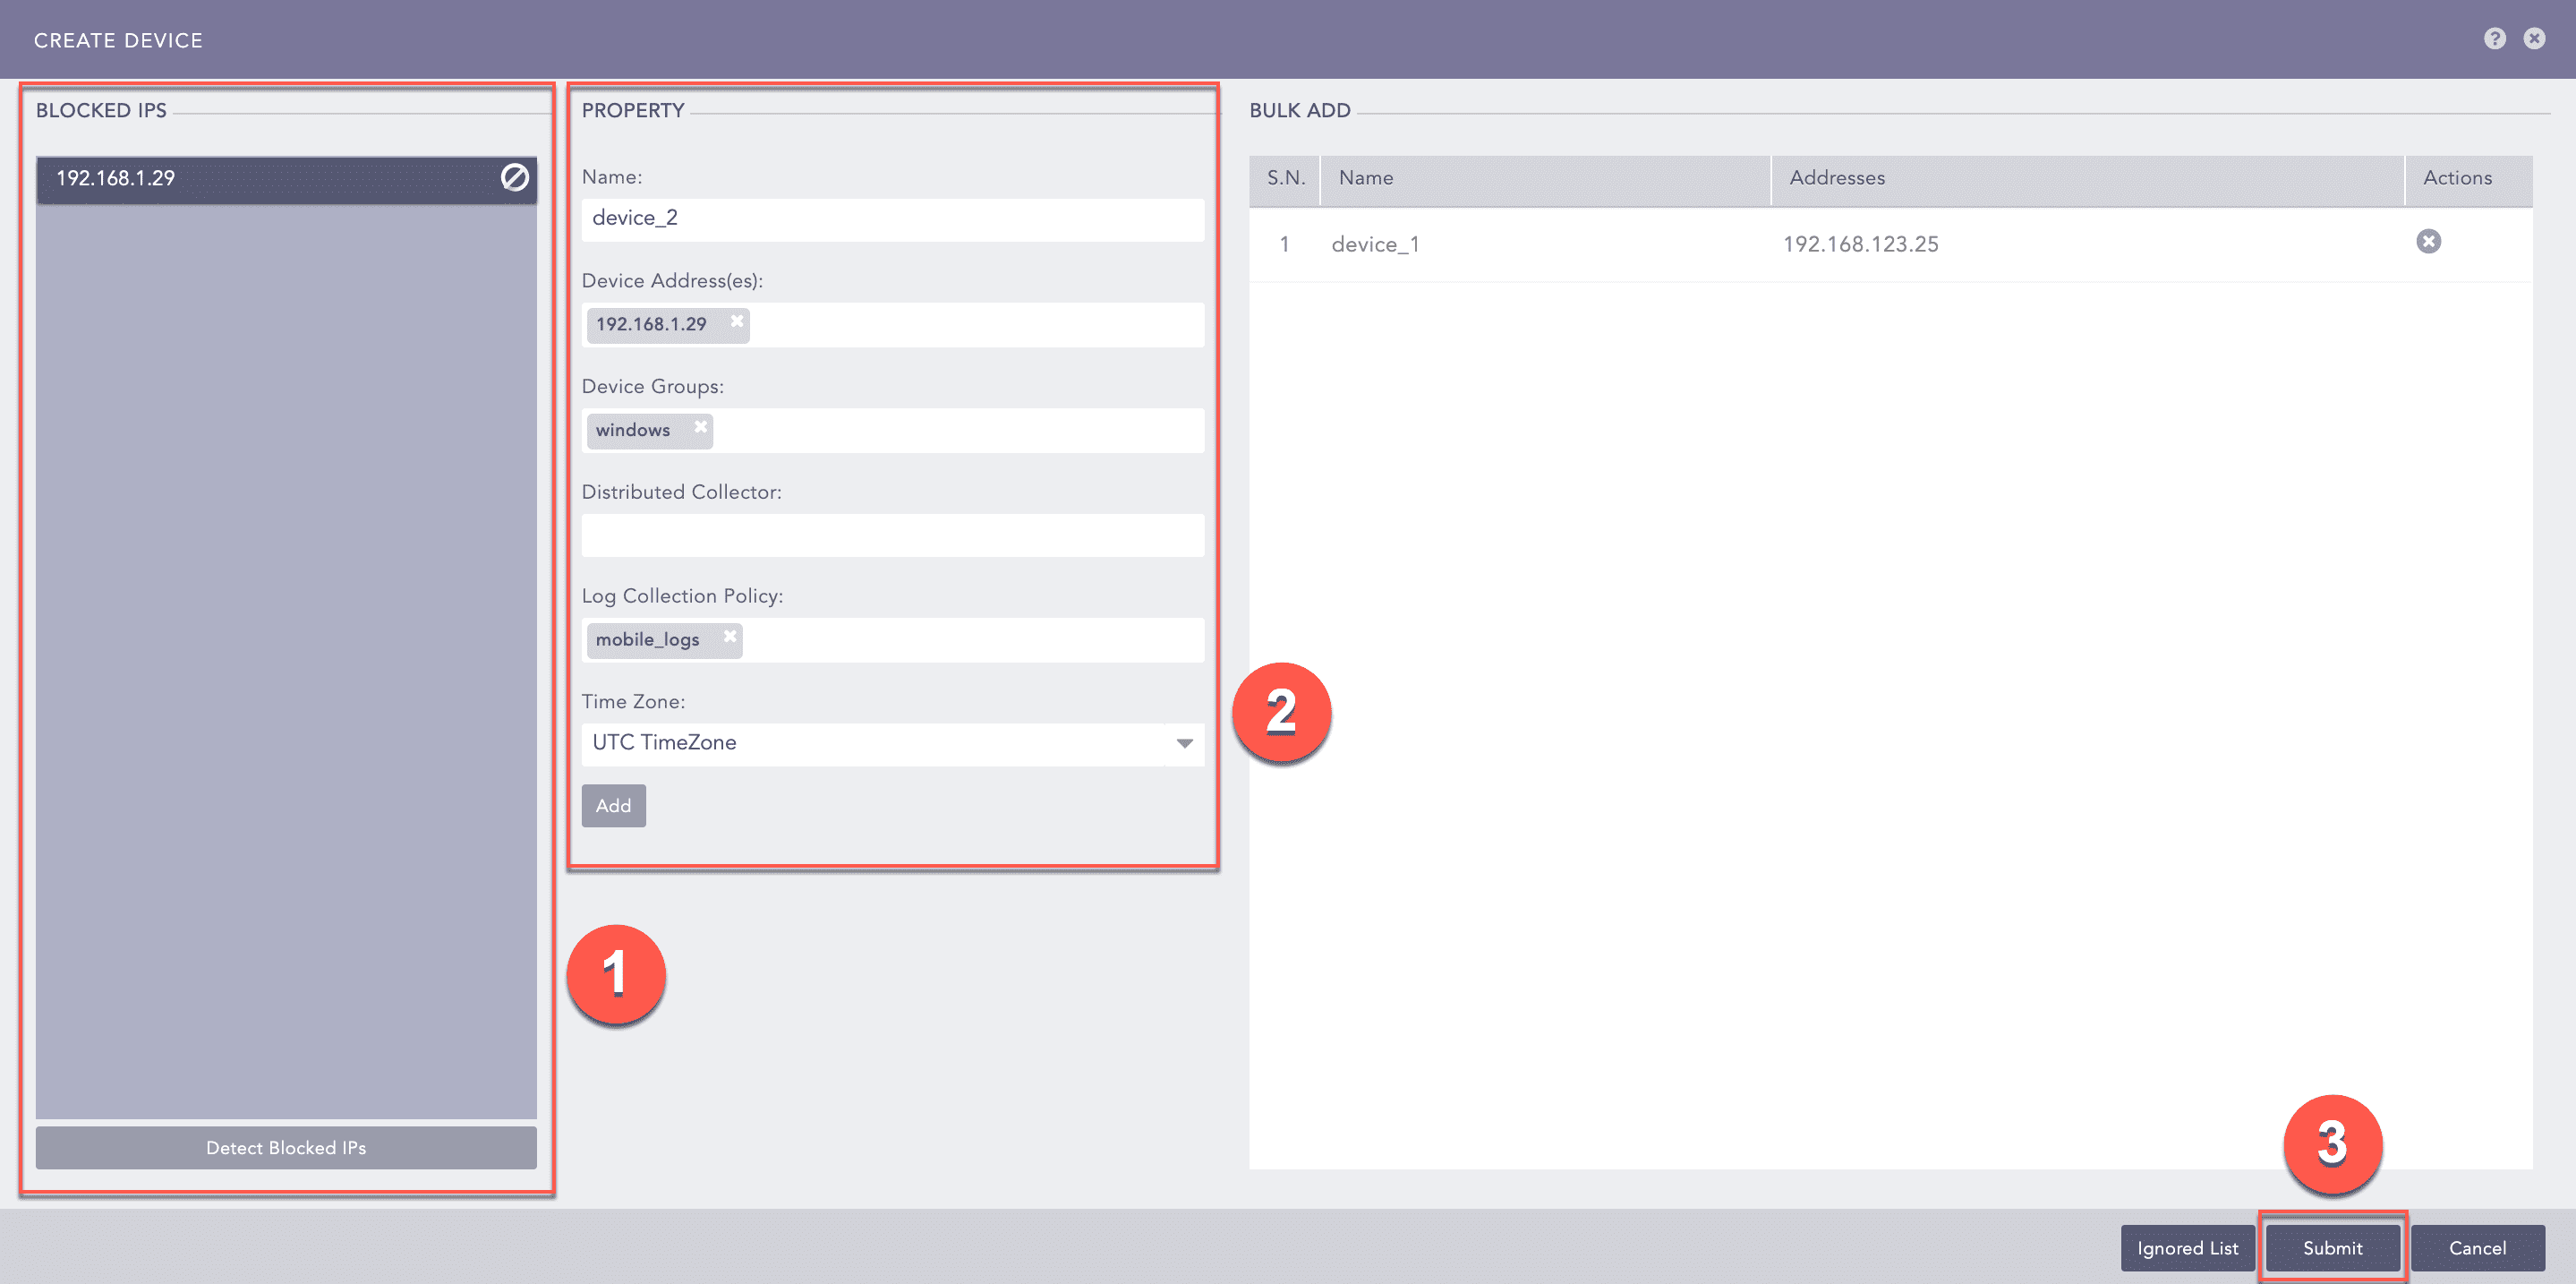Click the Add button under Time Zone
This screenshot has width=2576, height=1284.
(x=613, y=805)
